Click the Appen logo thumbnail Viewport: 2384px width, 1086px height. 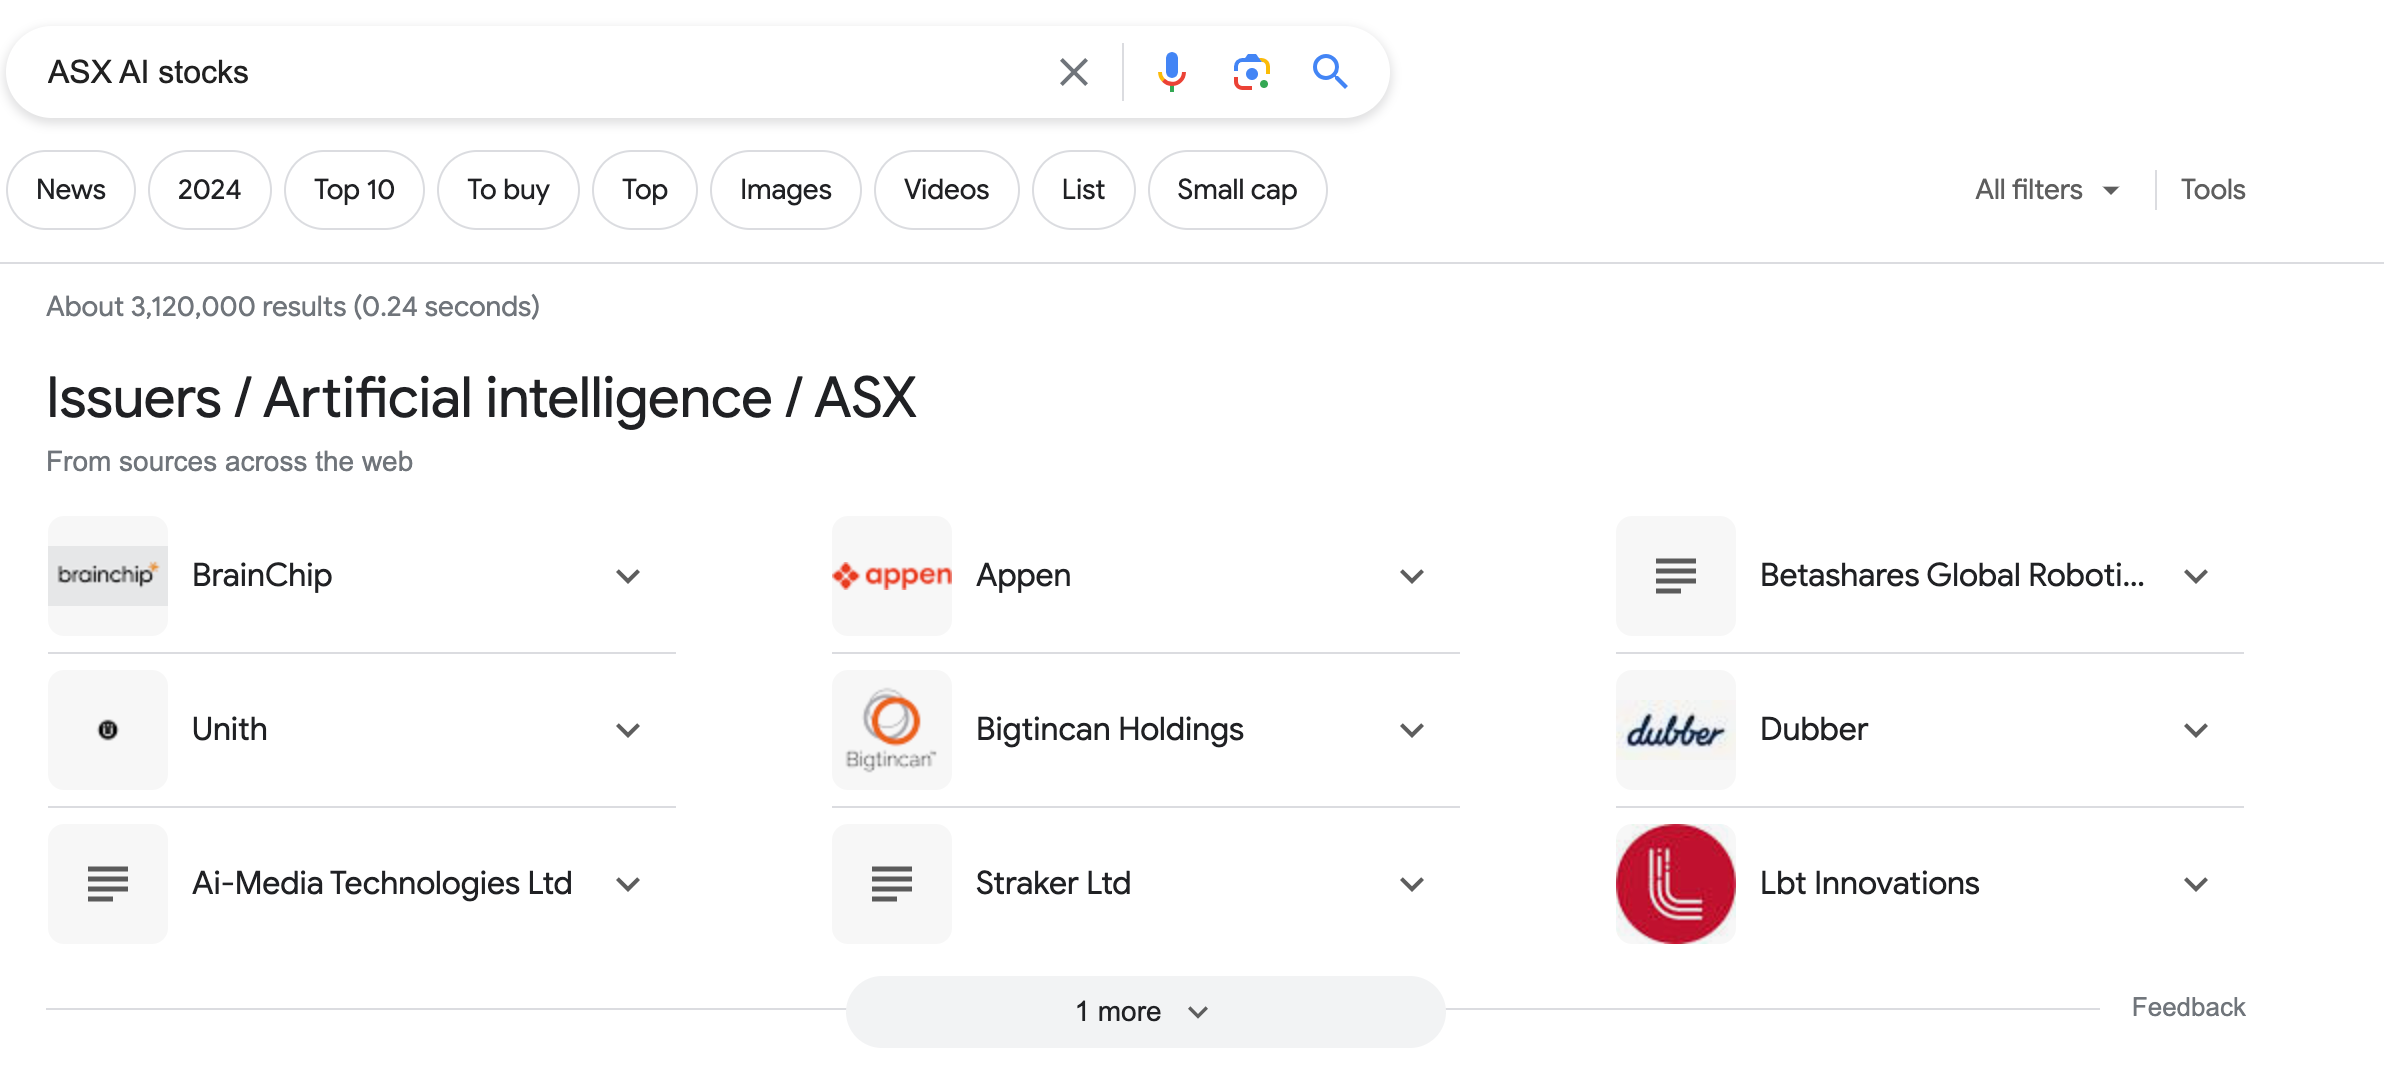click(x=892, y=576)
